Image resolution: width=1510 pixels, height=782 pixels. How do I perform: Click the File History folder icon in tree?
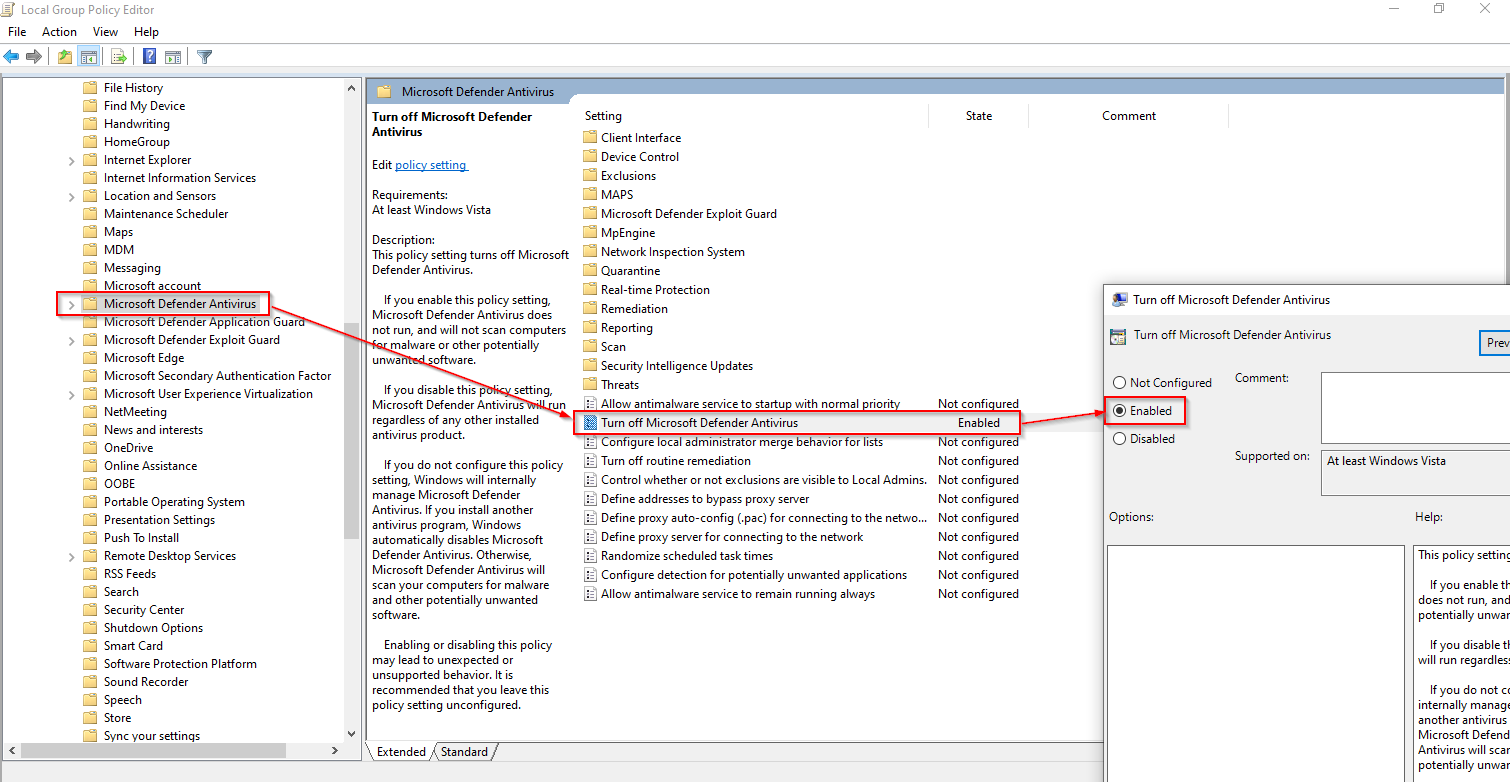click(90, 88)
